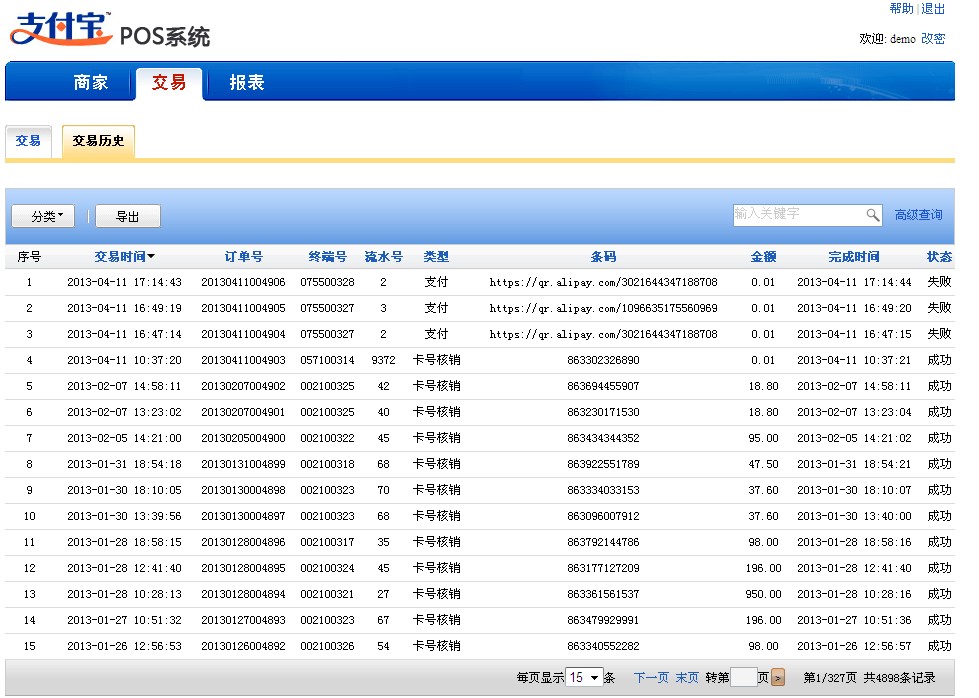Sort by 条码 column header
Image resolution: width=979 pixels, height=698 pixels.
(x=603, y=257)
